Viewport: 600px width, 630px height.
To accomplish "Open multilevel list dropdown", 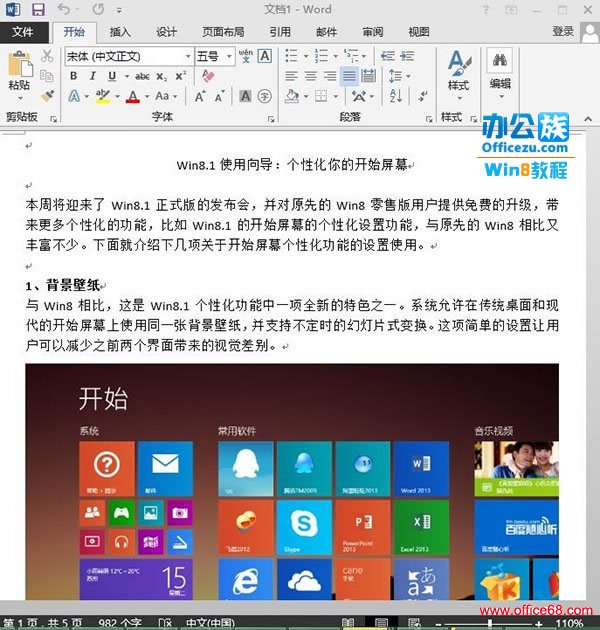I will 364,56.
